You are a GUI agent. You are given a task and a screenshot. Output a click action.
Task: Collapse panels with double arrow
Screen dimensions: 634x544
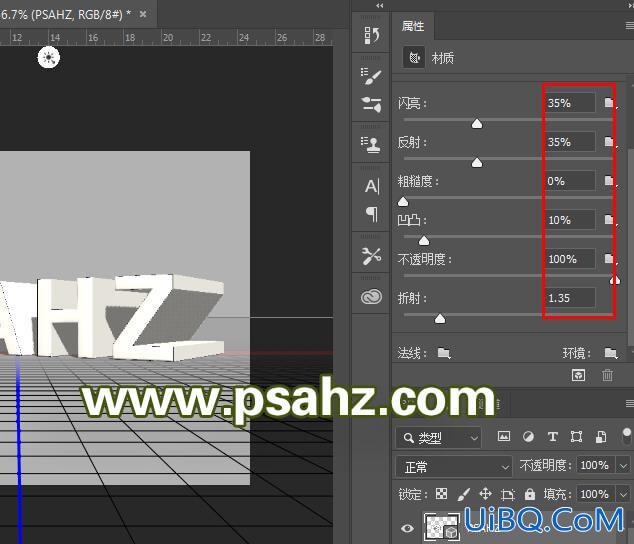[379, 5]
